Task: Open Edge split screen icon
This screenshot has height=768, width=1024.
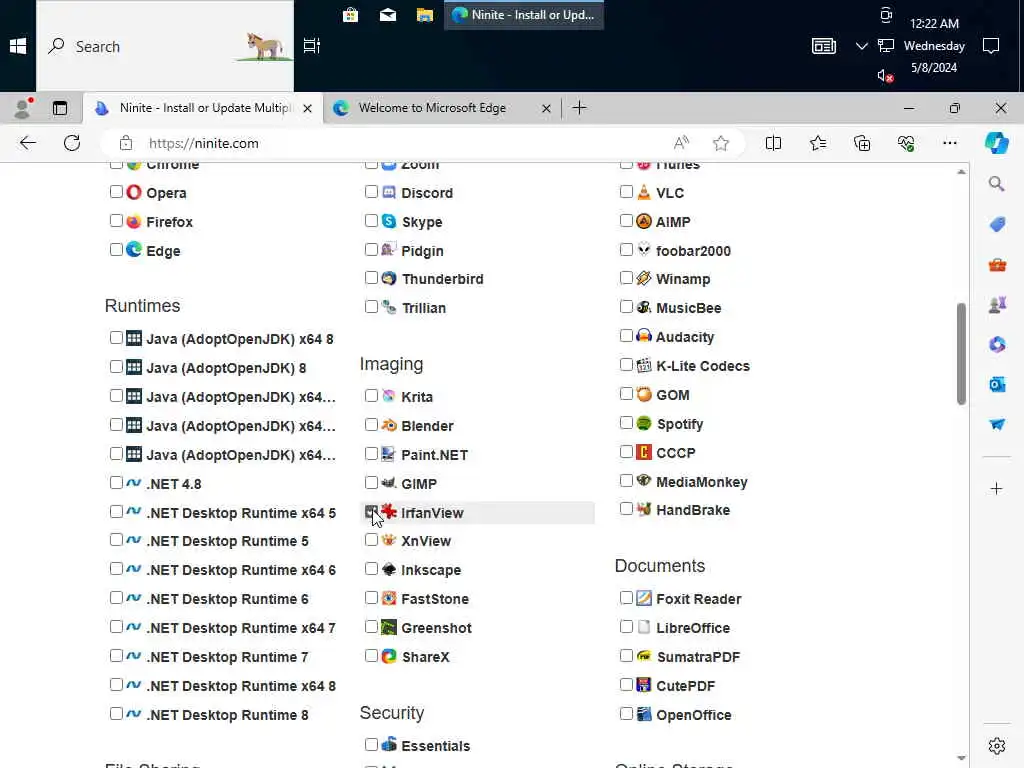Action: (x=773, y=143)
